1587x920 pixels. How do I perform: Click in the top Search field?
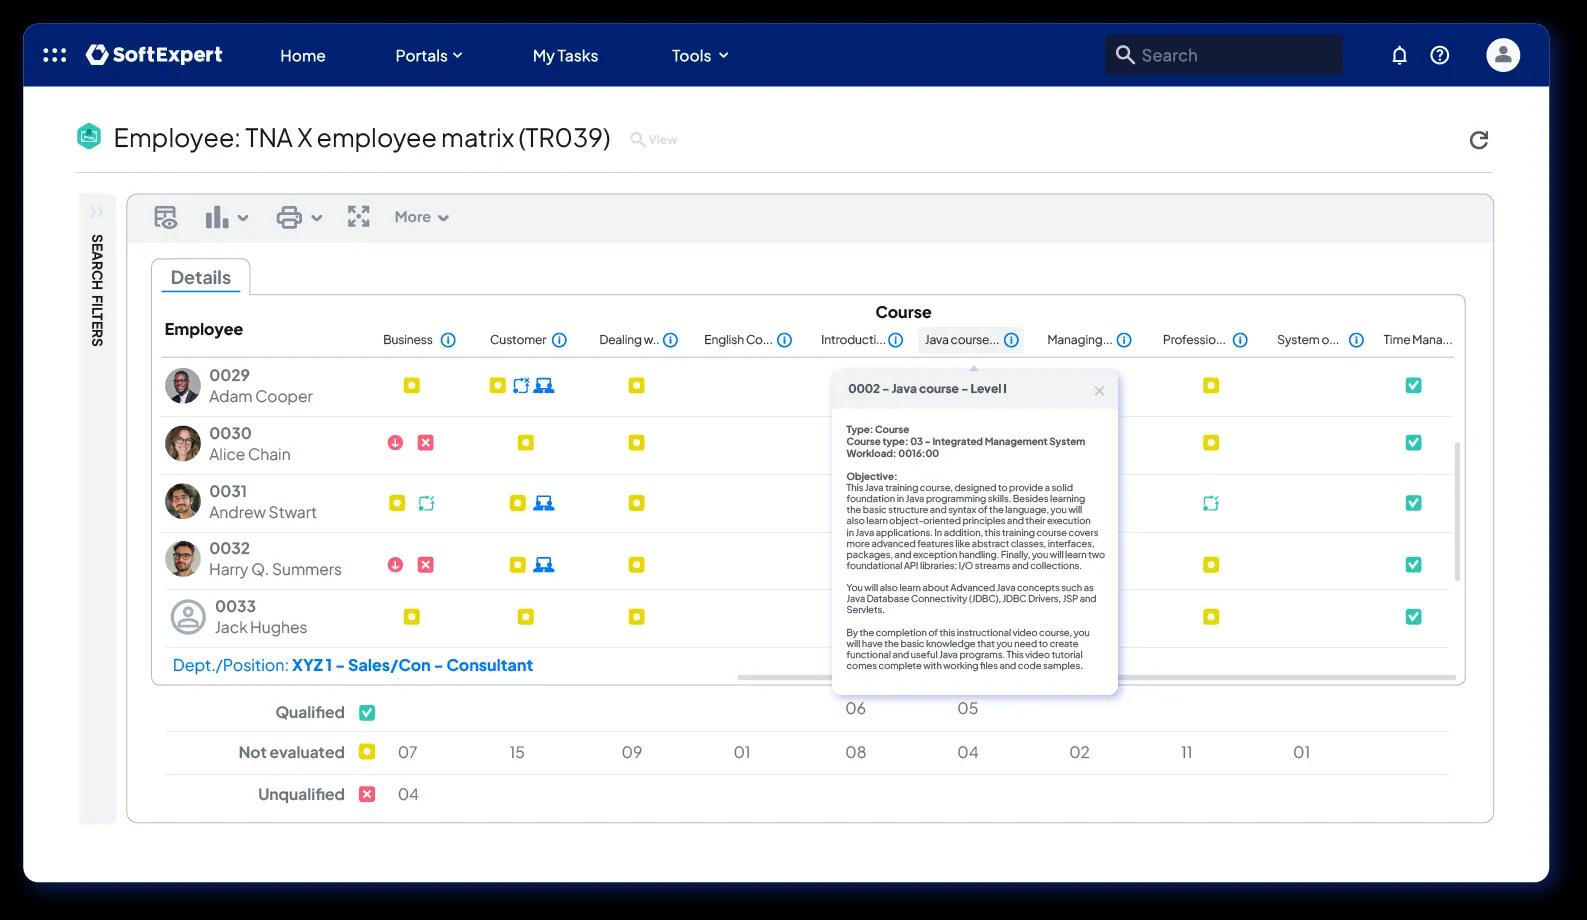1224,55
